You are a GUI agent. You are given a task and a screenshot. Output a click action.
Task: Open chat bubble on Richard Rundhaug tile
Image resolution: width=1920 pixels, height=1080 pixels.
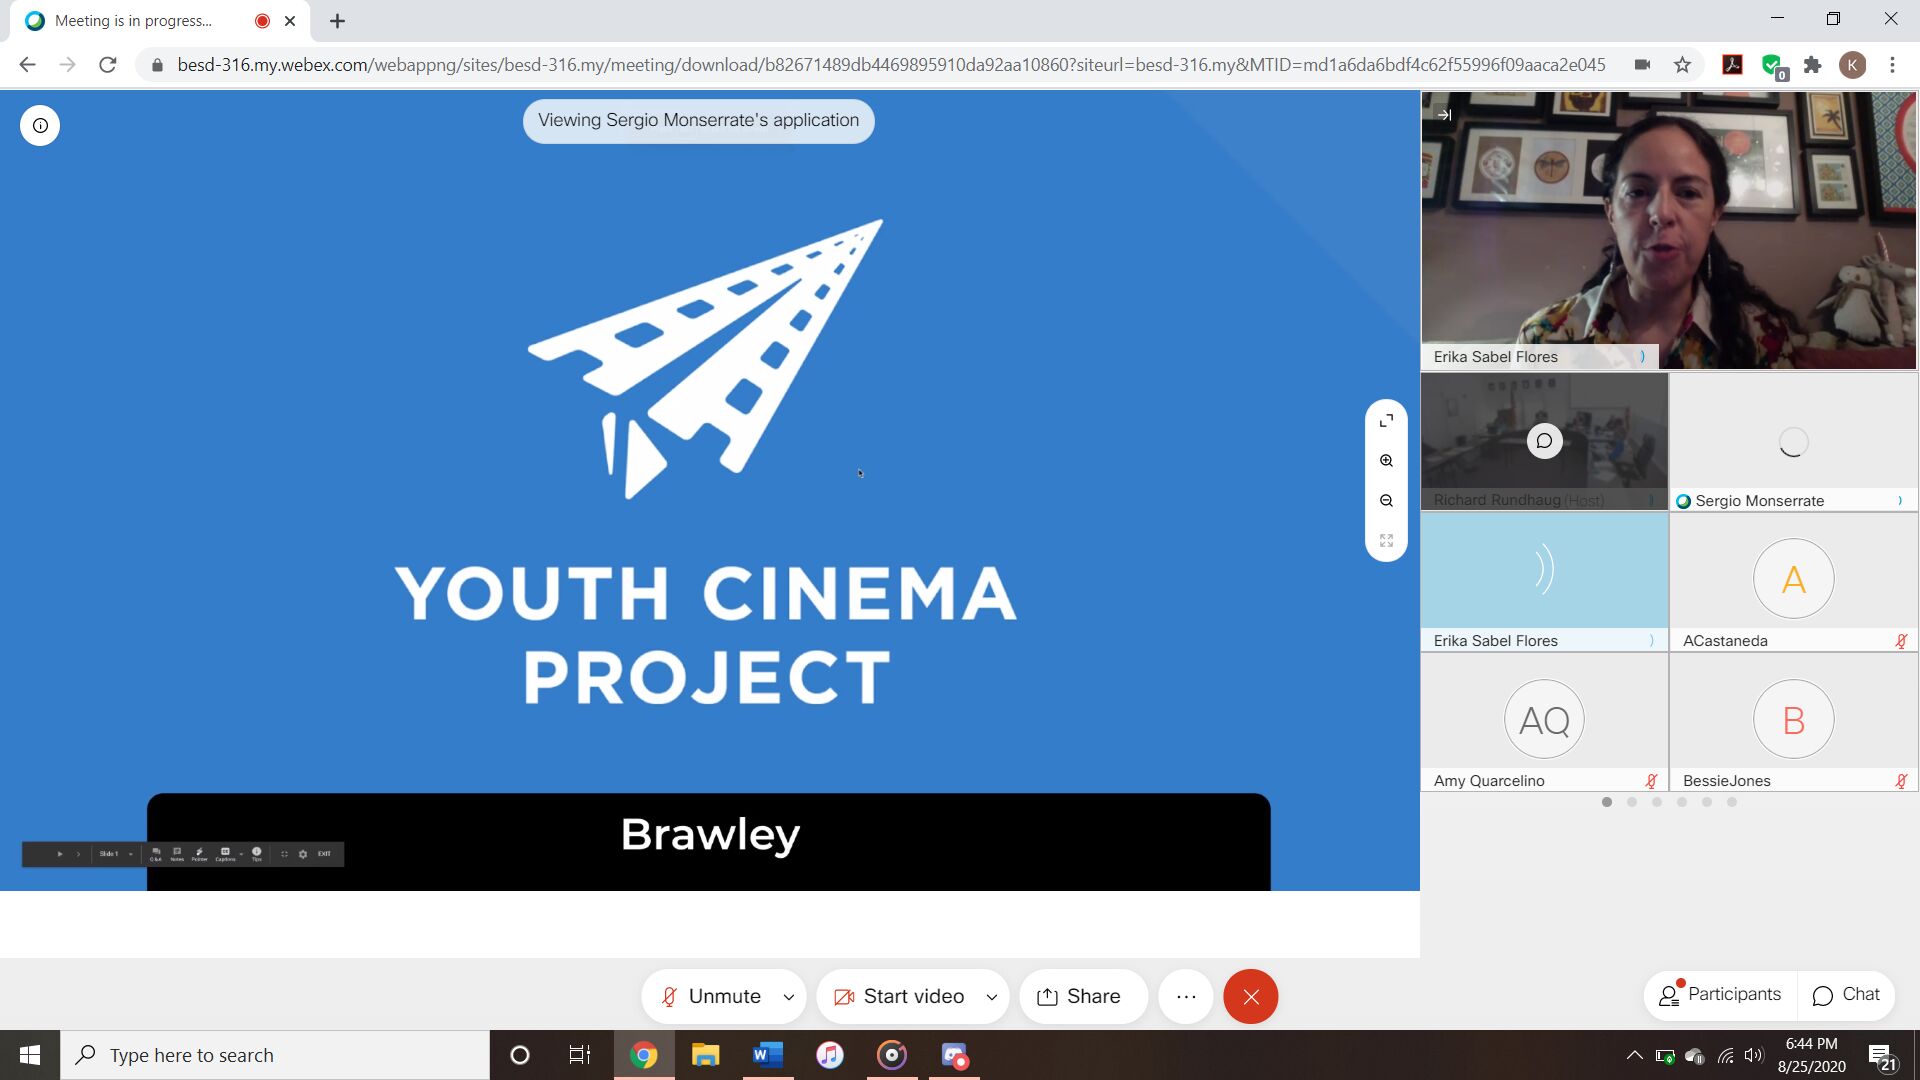[1544, 441]
